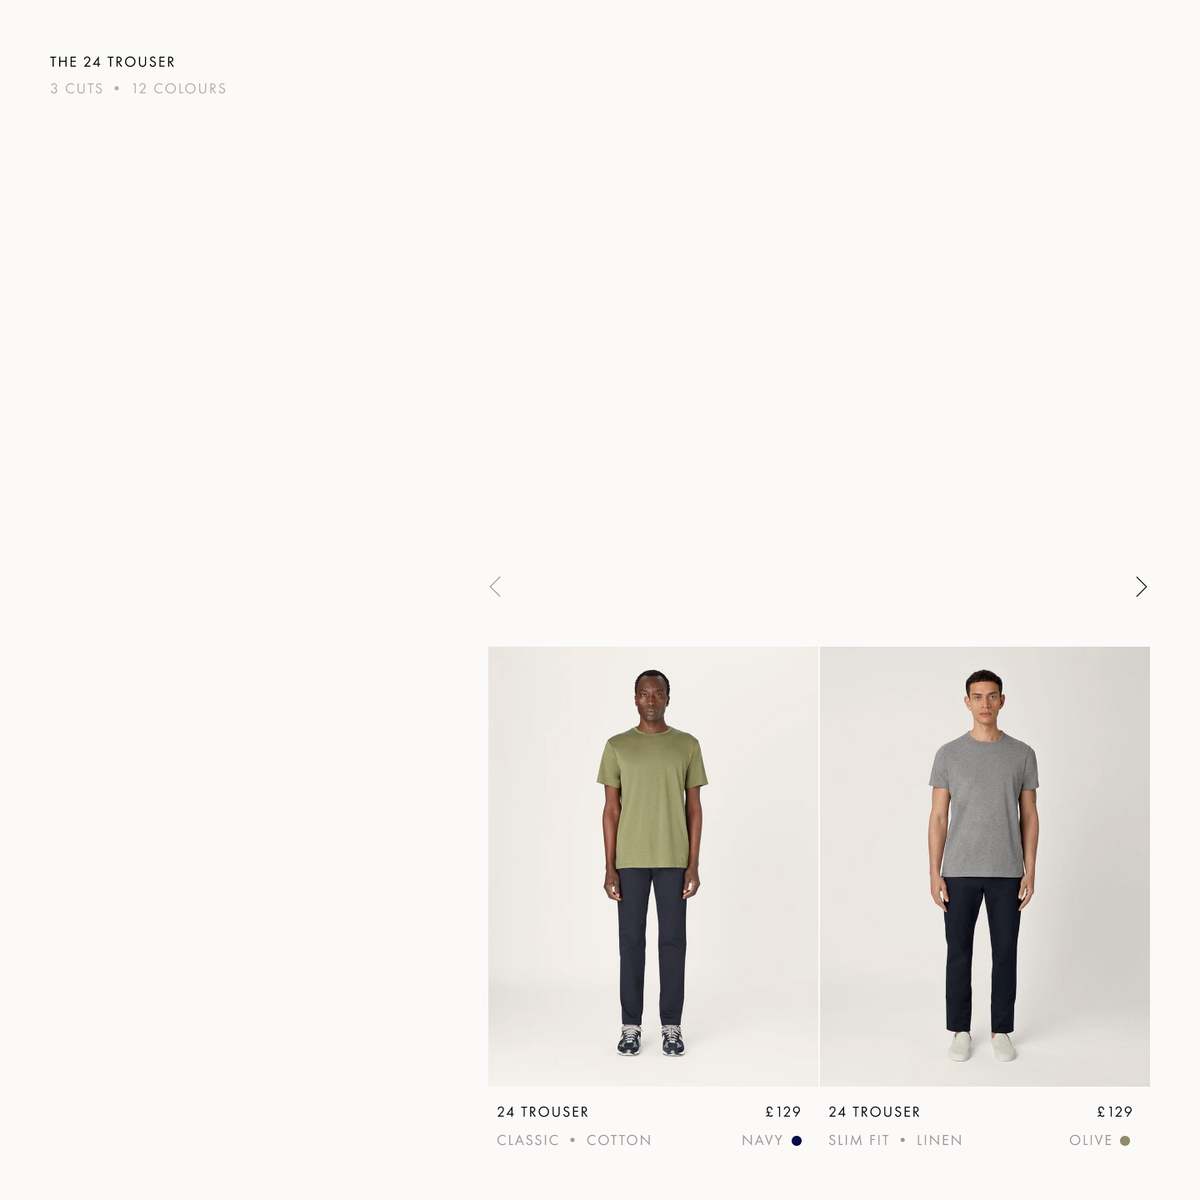Click the 3 CUTS label

click(77, 89)
